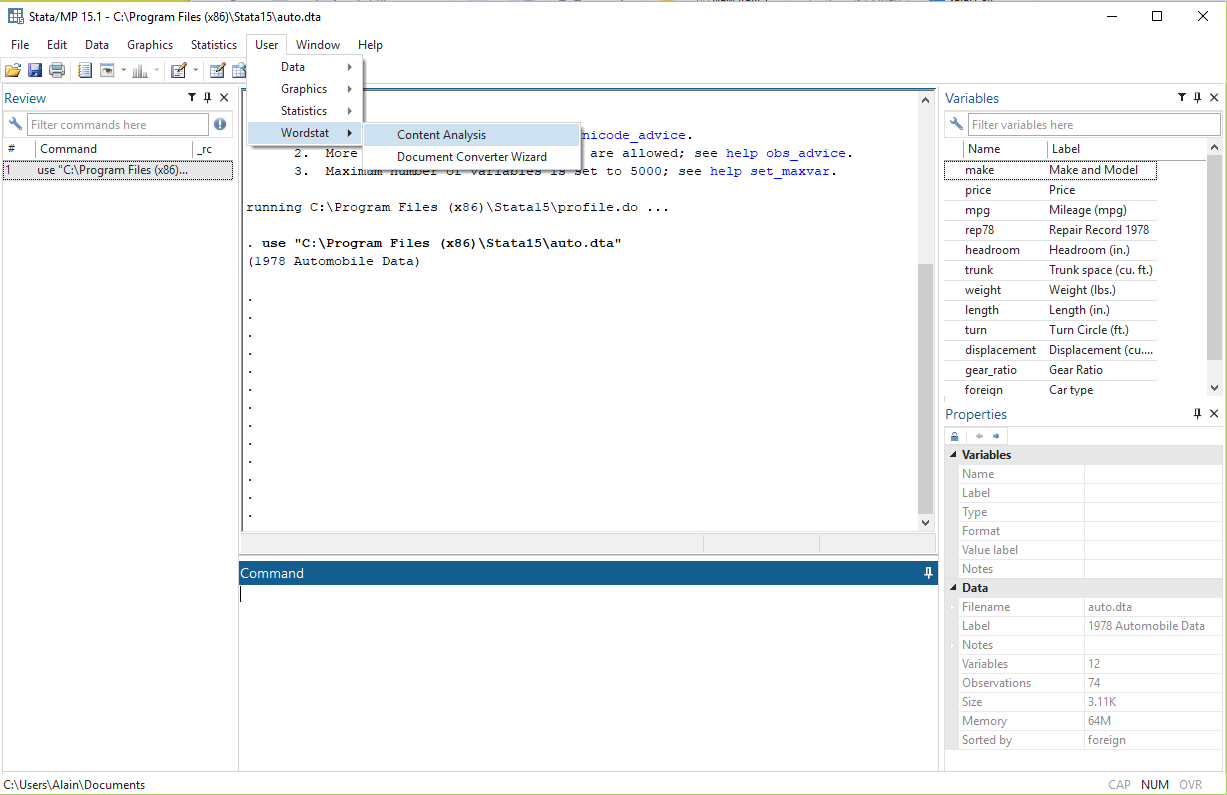Toggle the Properties lock icon
This screenshot has height=795, width=1227.
[955, 436]
